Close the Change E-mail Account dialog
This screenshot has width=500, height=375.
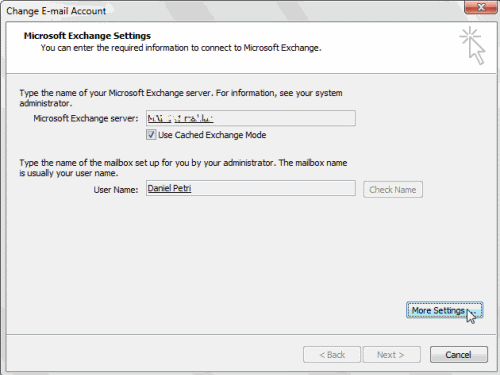(x=481, y=7)
